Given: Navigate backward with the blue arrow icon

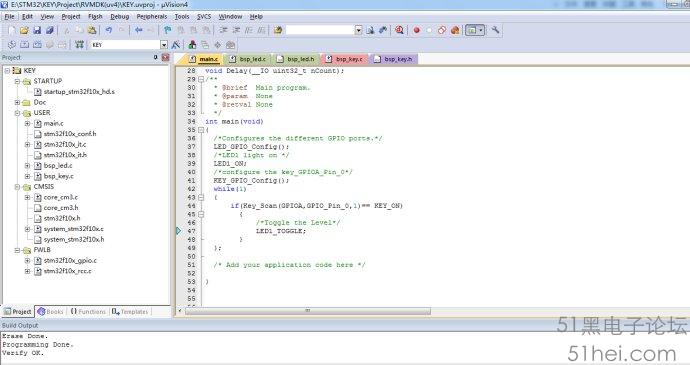Looking at the screenshot, I should 139,30.
